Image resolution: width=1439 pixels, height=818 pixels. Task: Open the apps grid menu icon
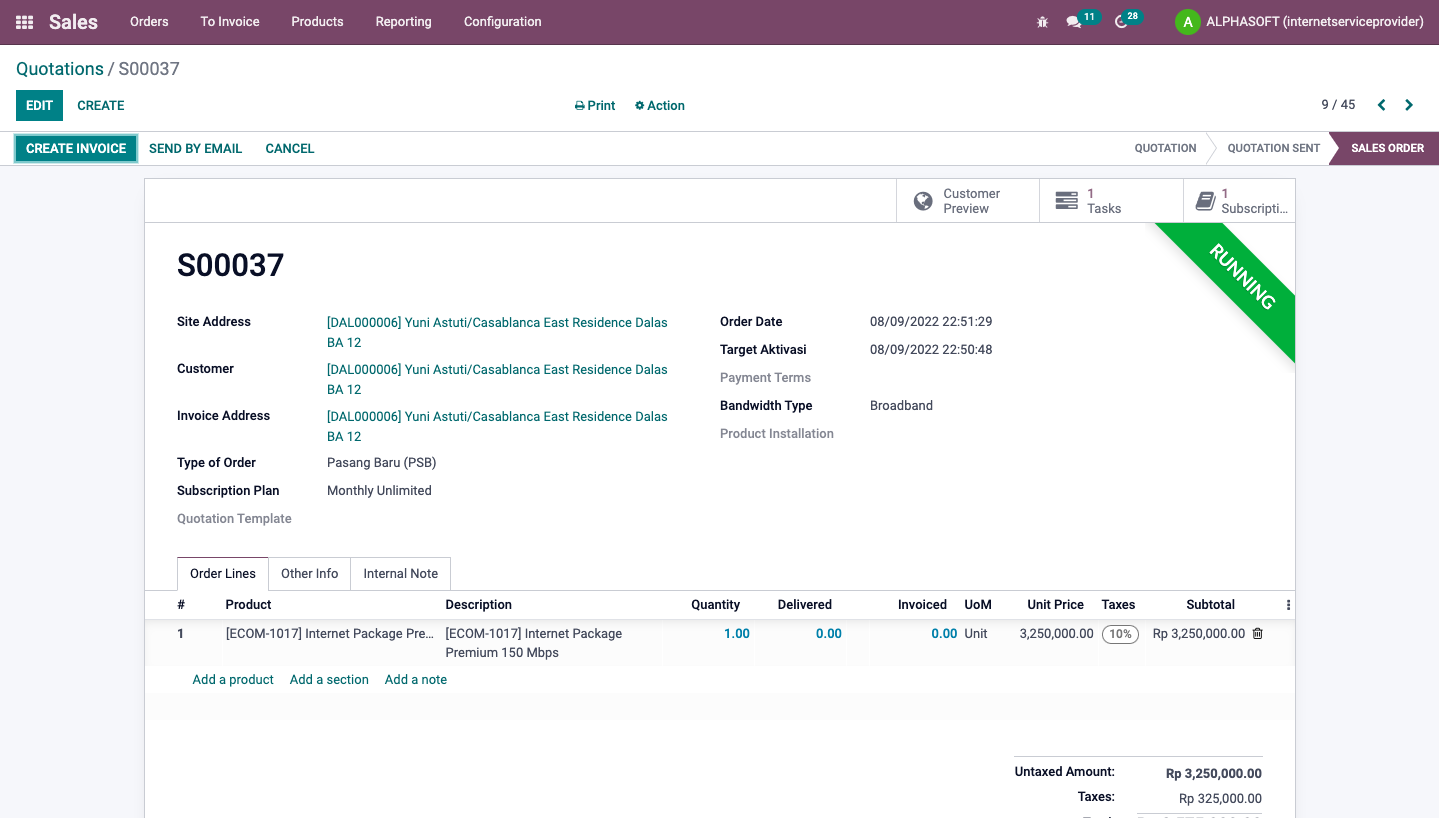tap(25, 22)
